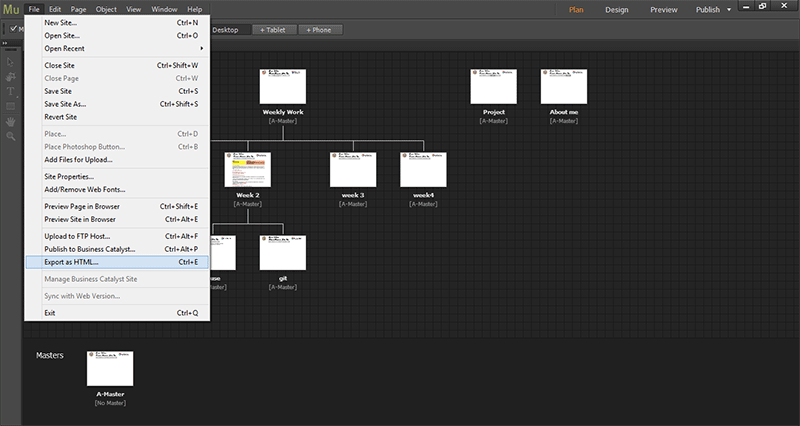Select the About me page thumbnail

(564, 87)
